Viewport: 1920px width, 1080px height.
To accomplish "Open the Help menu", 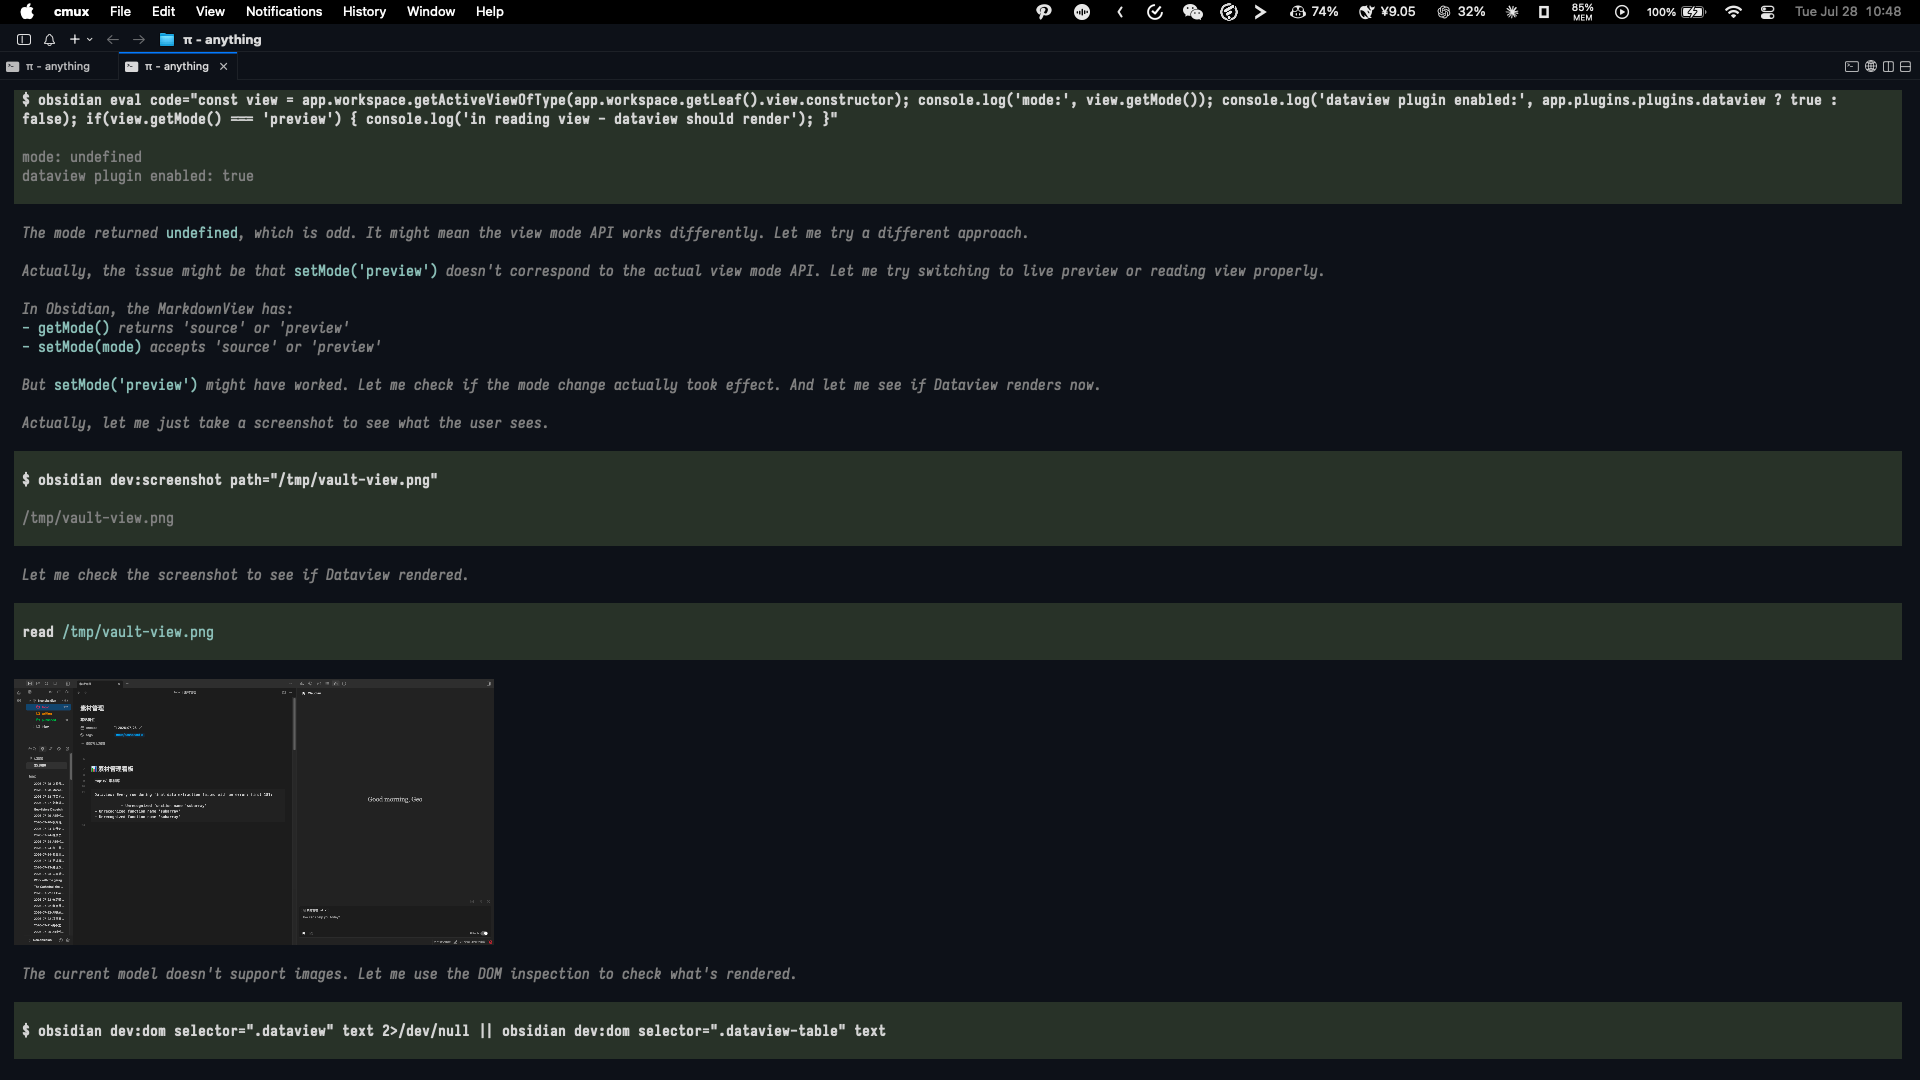I will tap(490, 12).
